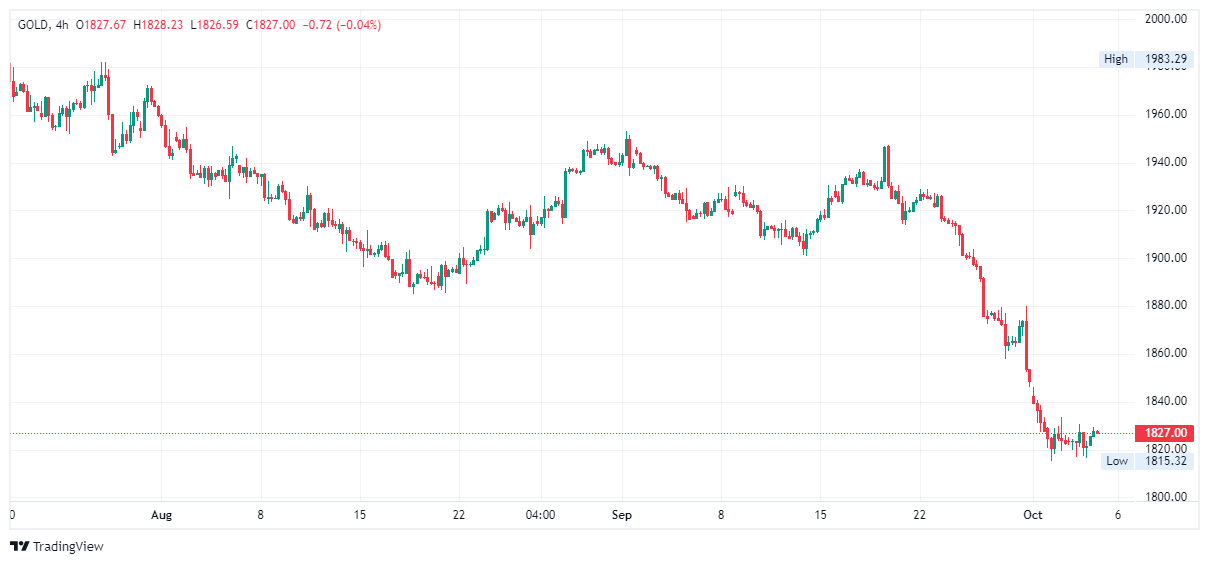1209x564 pixels.
Task: Click the 2000.00 price axis label
Action: click(1166, 19)
